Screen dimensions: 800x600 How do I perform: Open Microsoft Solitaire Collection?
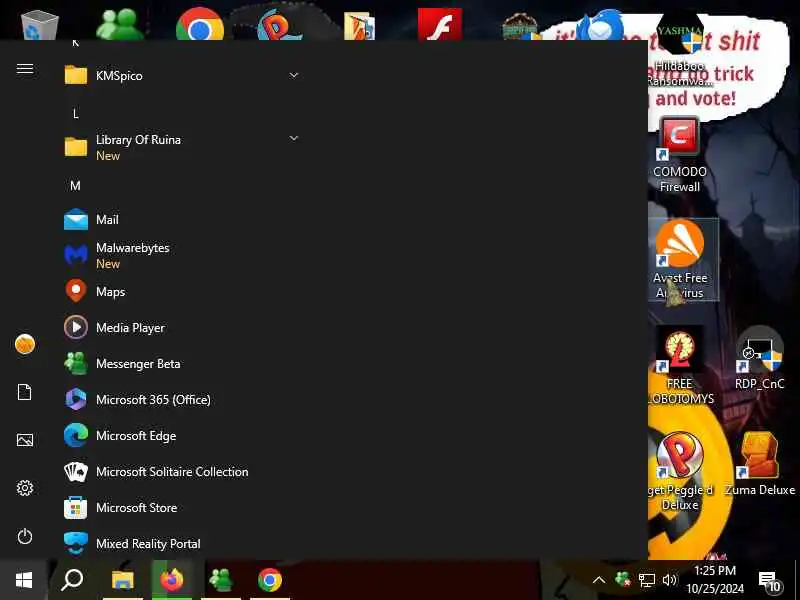[x=181, y=471]
